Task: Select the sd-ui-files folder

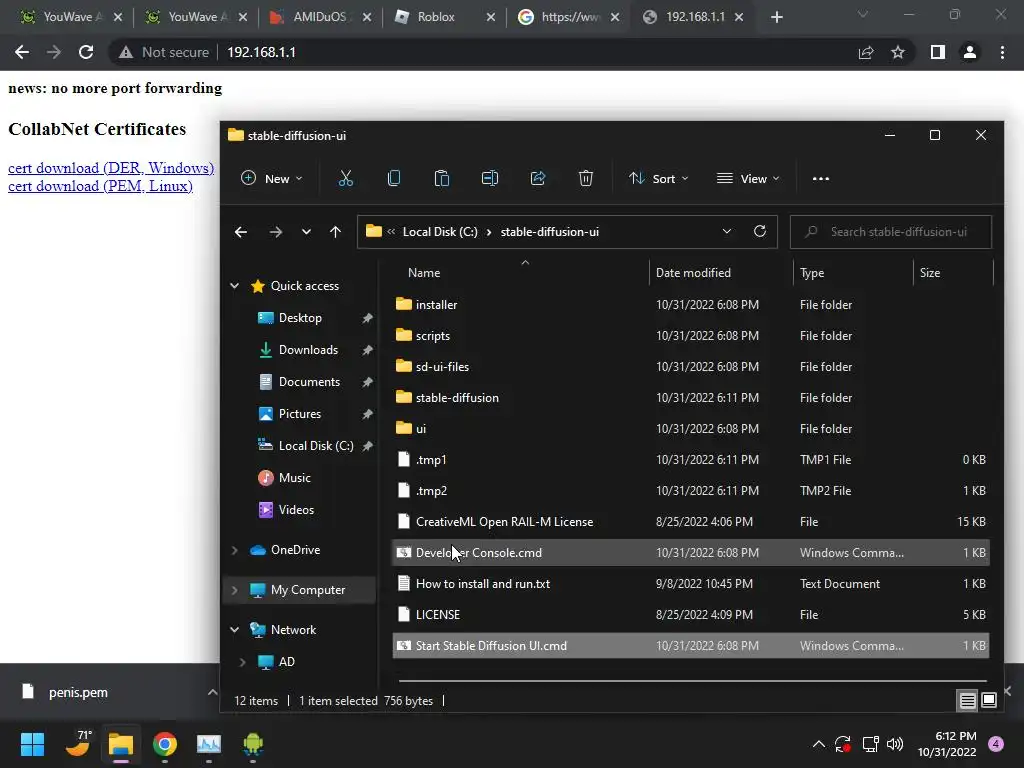Action: (x=442, y=367)
